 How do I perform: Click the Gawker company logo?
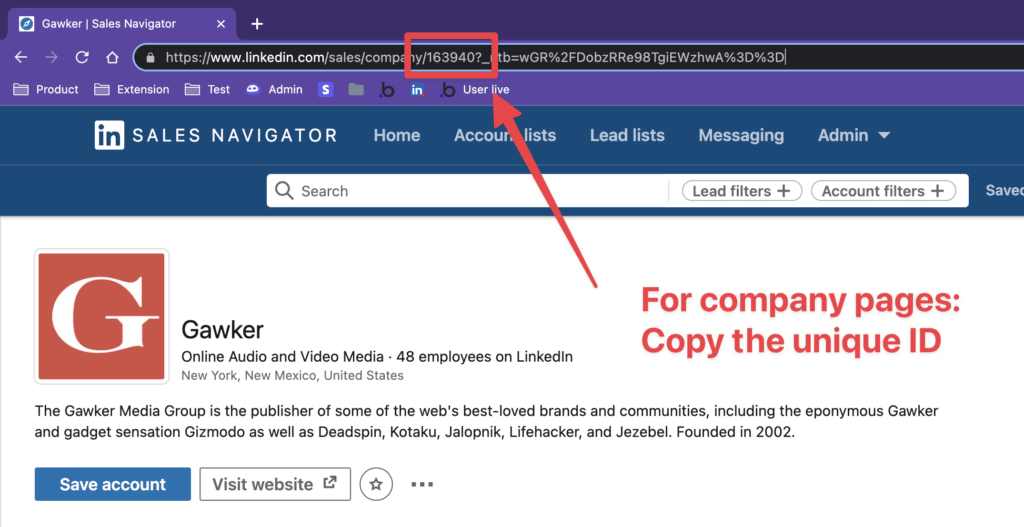[x=101, y=316]
